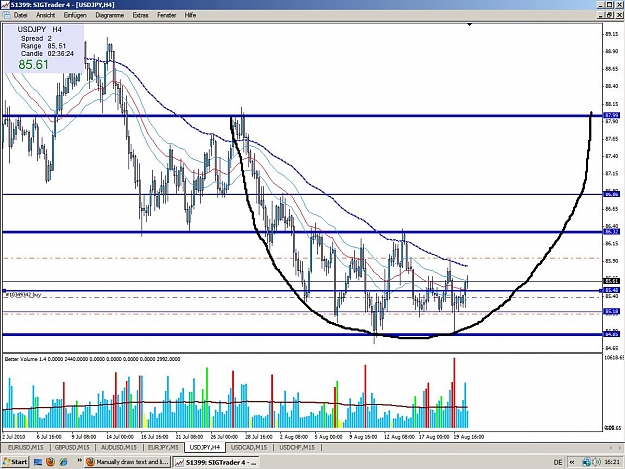625x469 pixels.
Task: Restore the inner chart window
Action: click(610, 15)
